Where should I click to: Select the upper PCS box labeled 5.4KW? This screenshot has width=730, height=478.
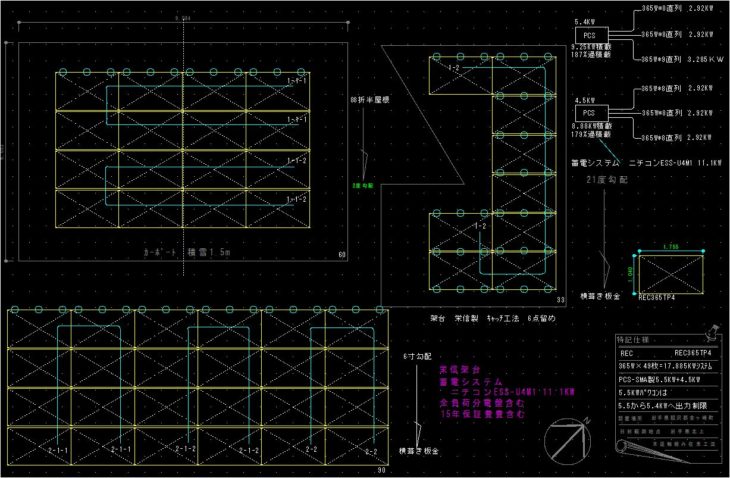[x=589, y=35]
